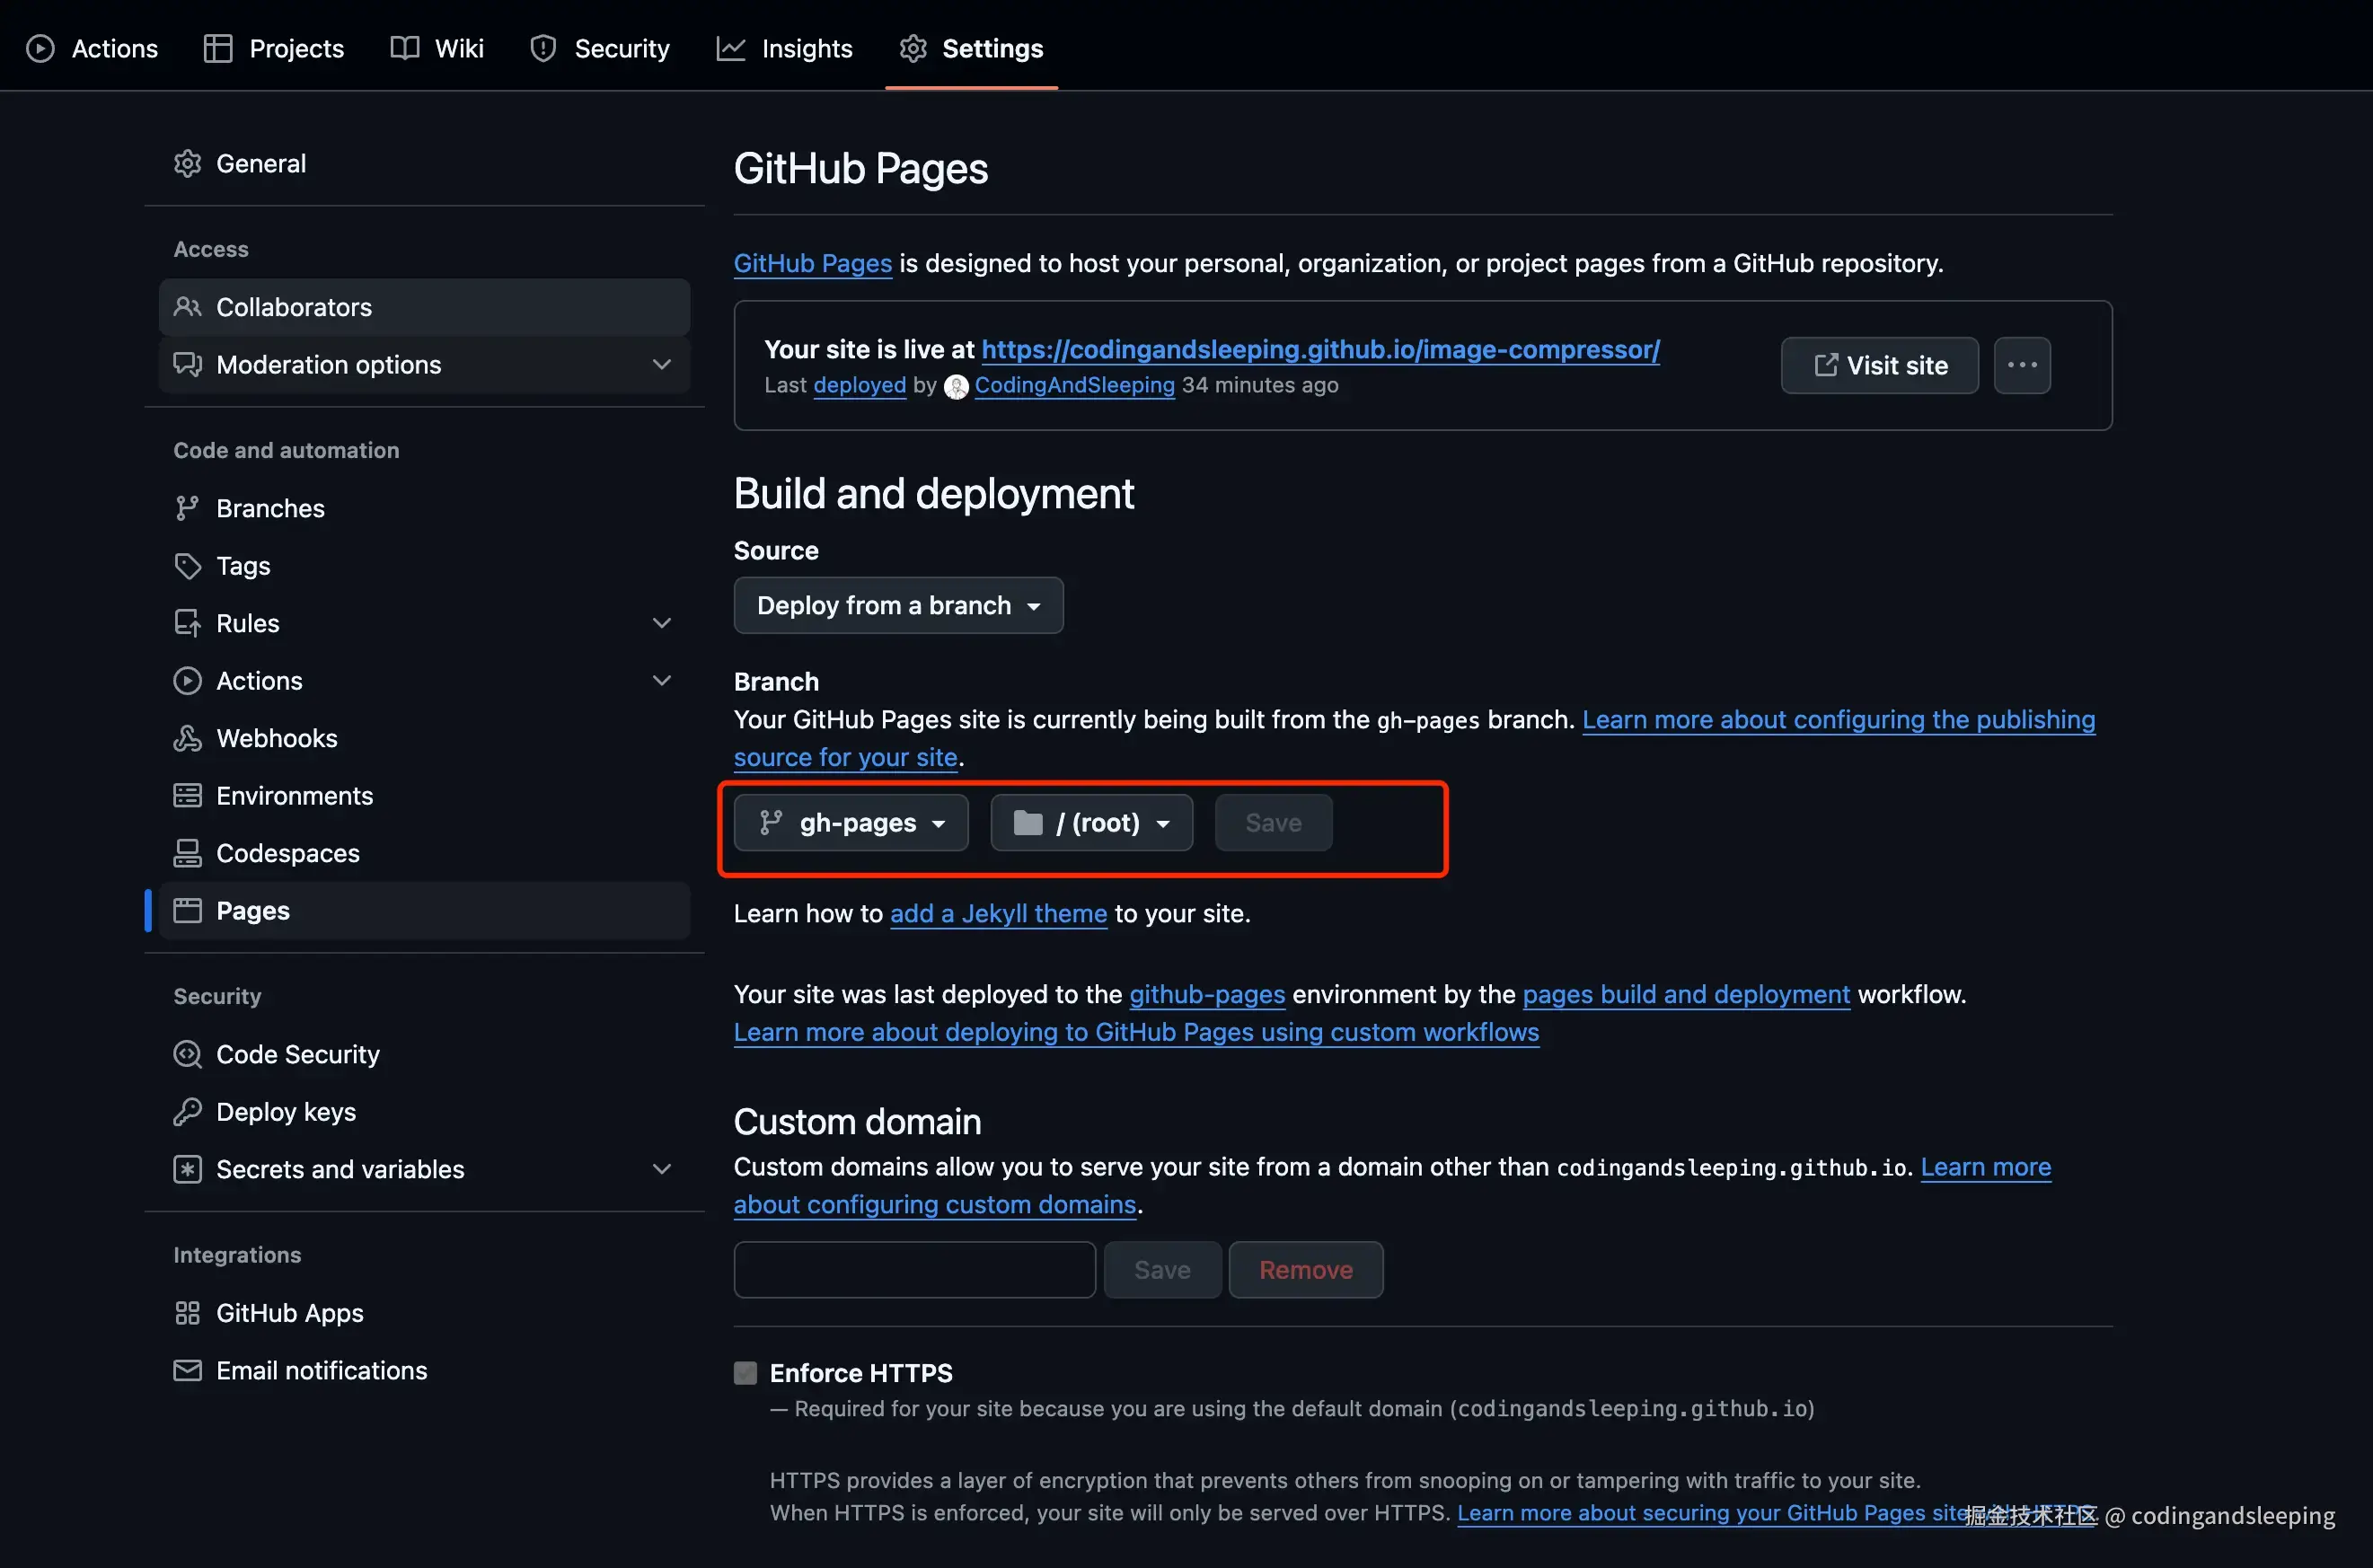2373x1568 pixels.
Task: Select the Settings tab
Action: [x=971, y=48]
